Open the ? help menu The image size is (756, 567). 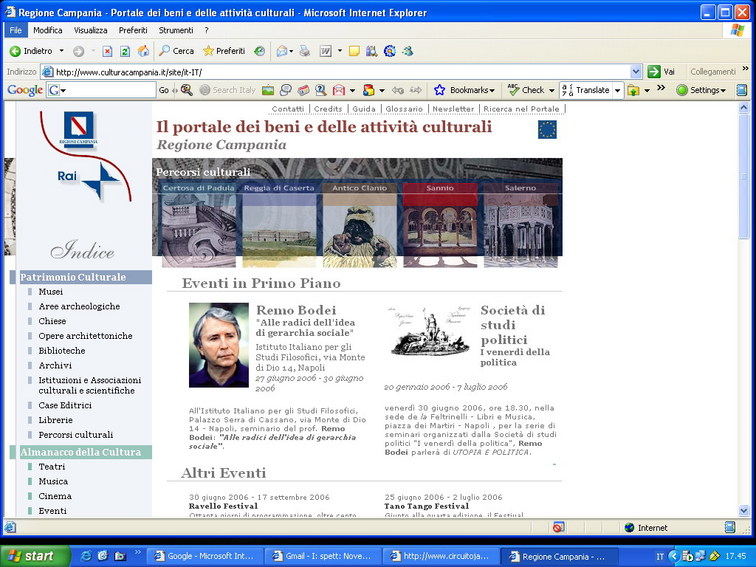tap(206, 30)
